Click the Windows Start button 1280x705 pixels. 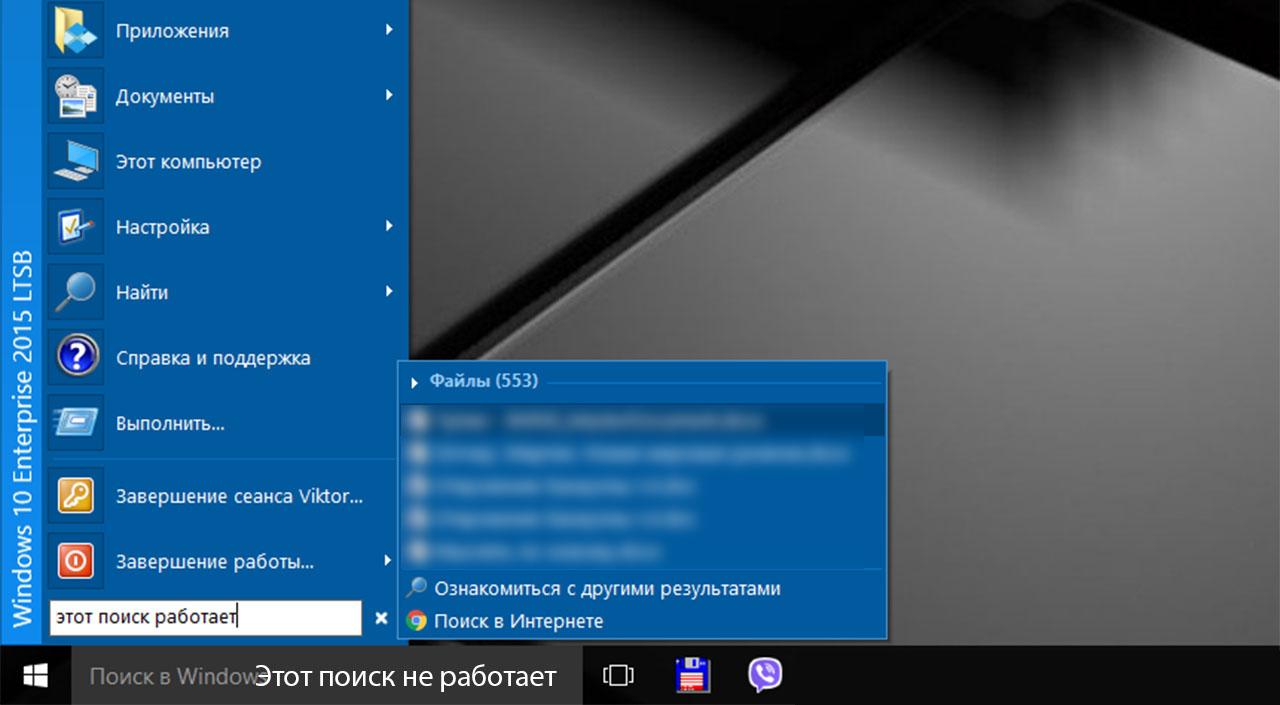36,676
